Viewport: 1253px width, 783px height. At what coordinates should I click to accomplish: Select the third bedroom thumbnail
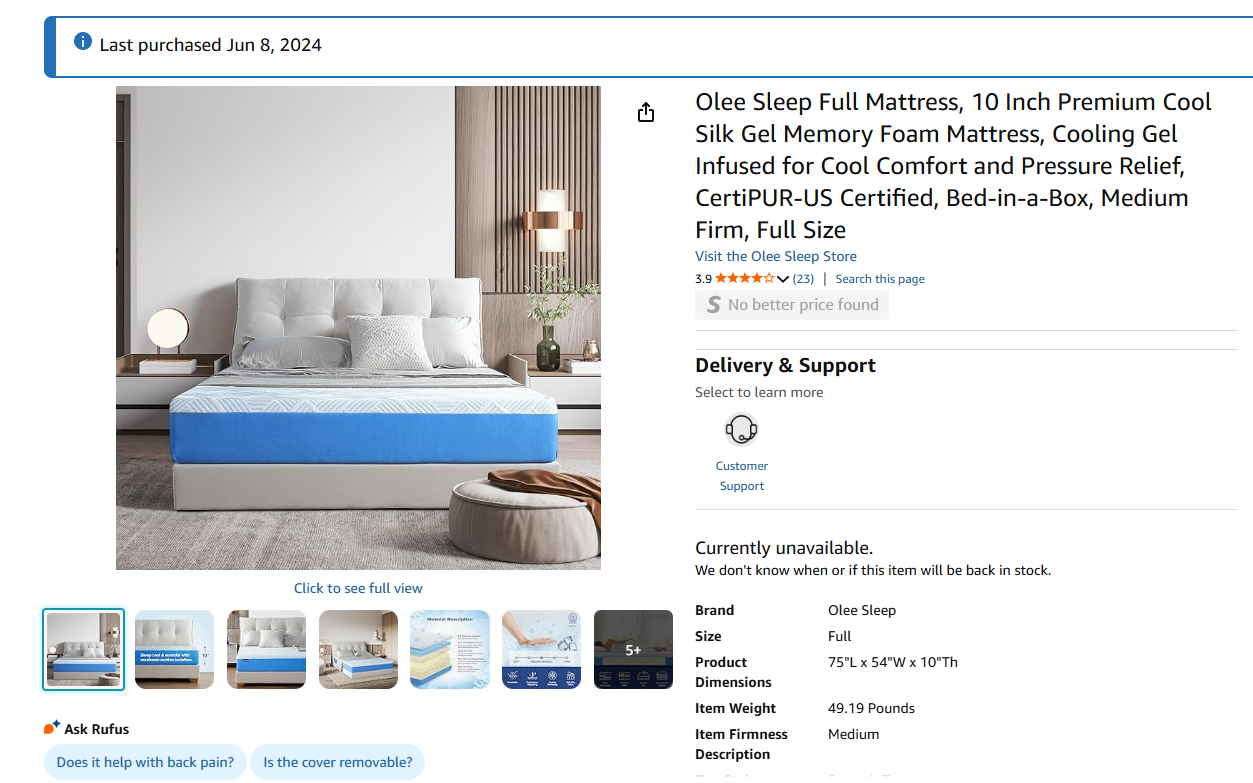(x=266, y=649)
